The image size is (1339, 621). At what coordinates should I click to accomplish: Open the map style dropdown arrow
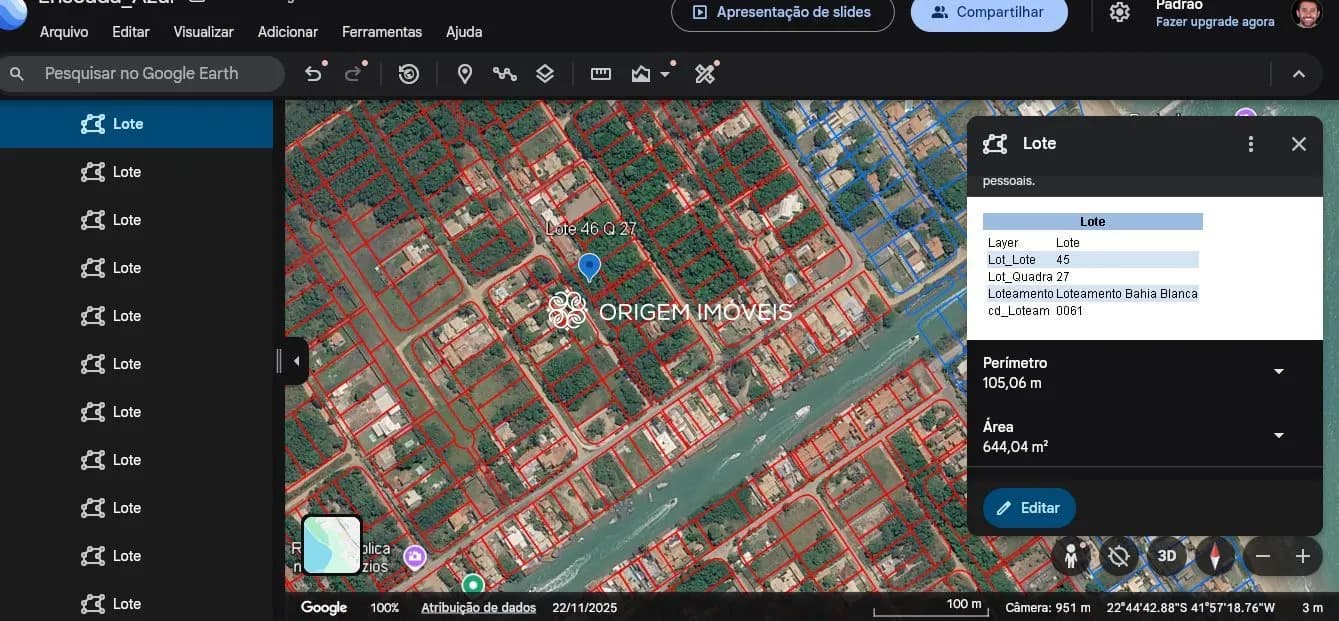tap(665, 75)
